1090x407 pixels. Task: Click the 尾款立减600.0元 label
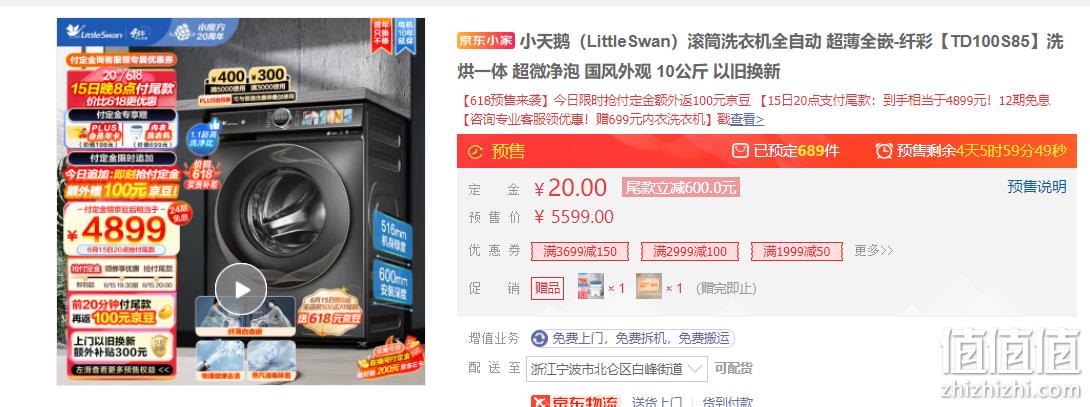681,187
